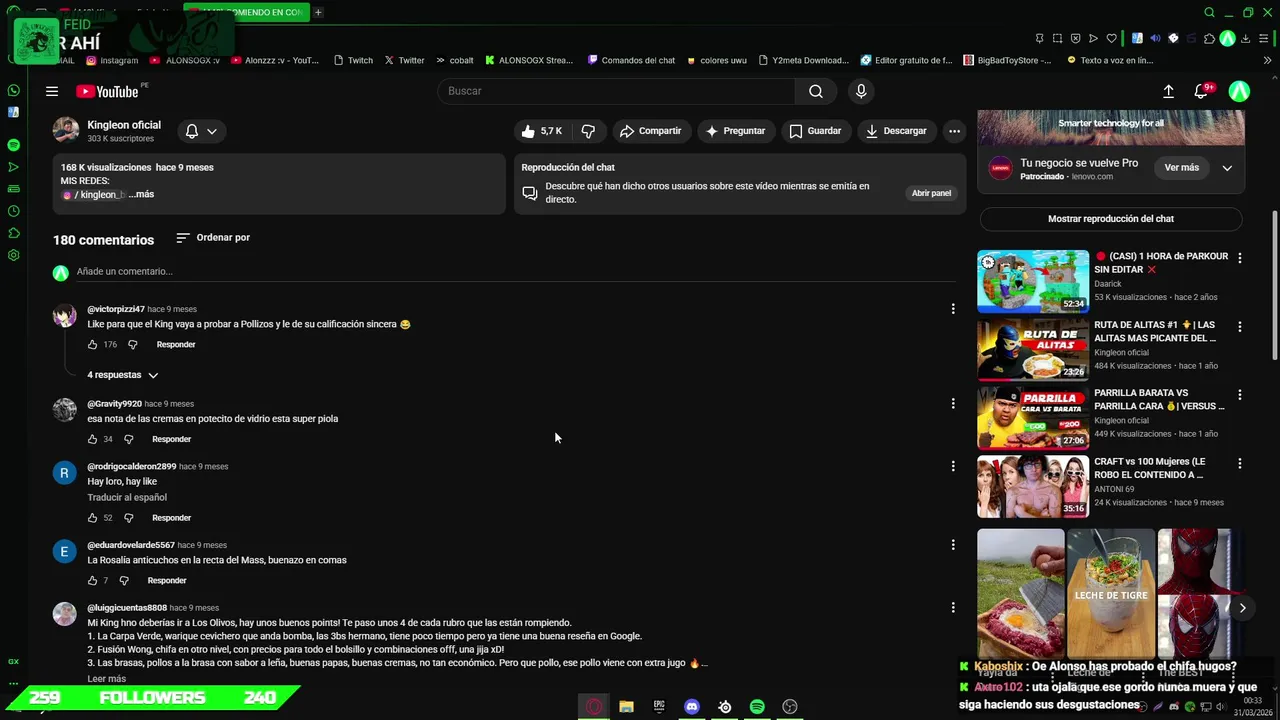1280x720 pixels.
Task: Like the video with 5,7 K thumbs-up
Action: tap(542, 131)
